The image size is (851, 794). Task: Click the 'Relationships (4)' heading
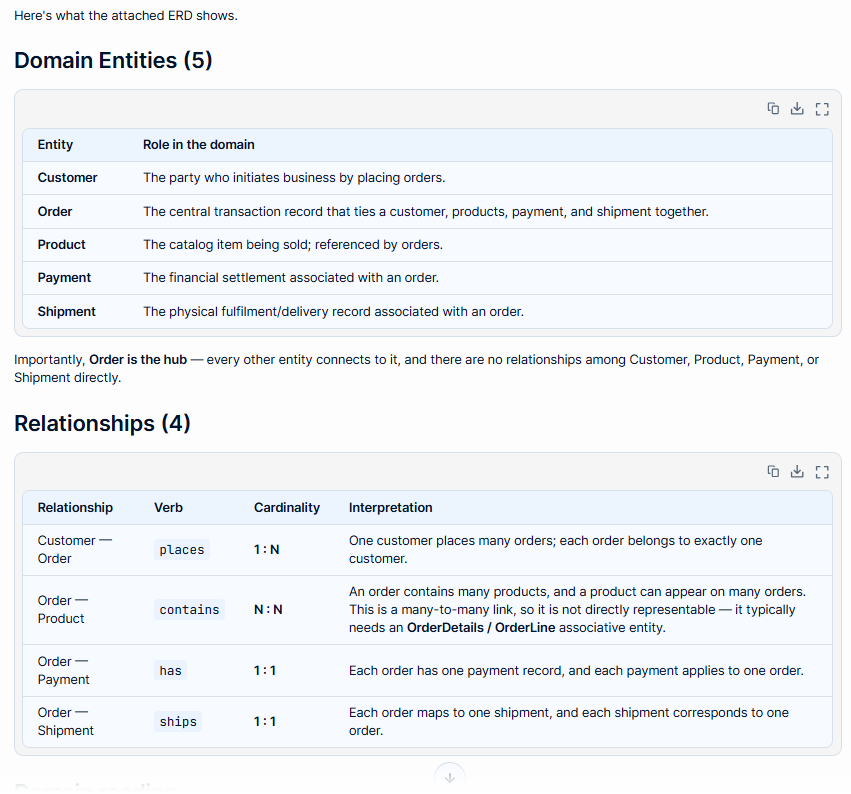(102, 423)
